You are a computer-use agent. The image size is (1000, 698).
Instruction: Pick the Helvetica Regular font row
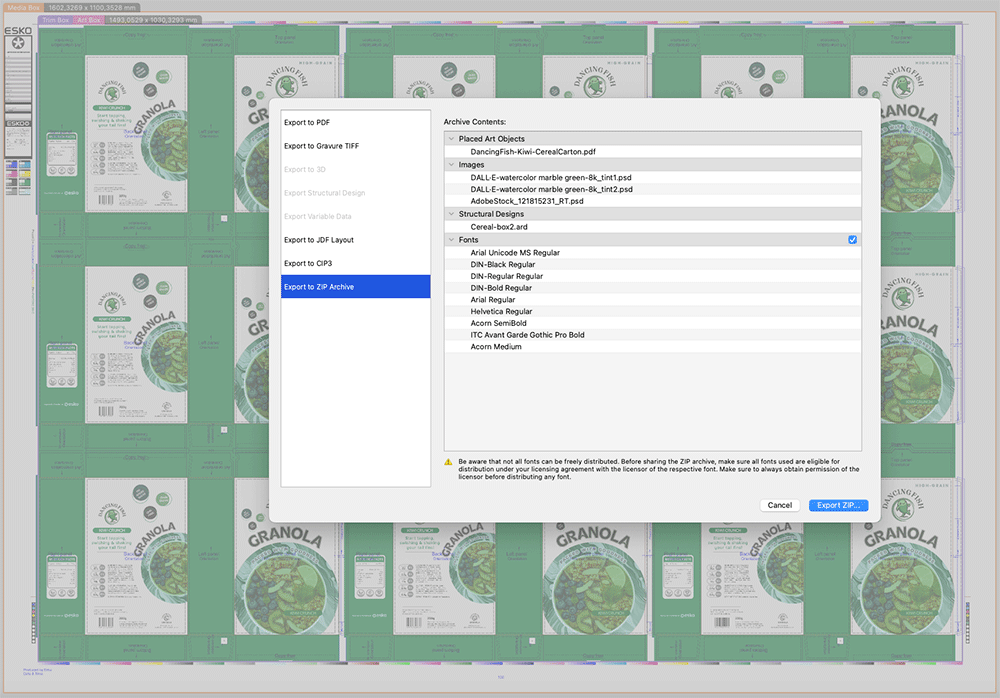point(501,311)
